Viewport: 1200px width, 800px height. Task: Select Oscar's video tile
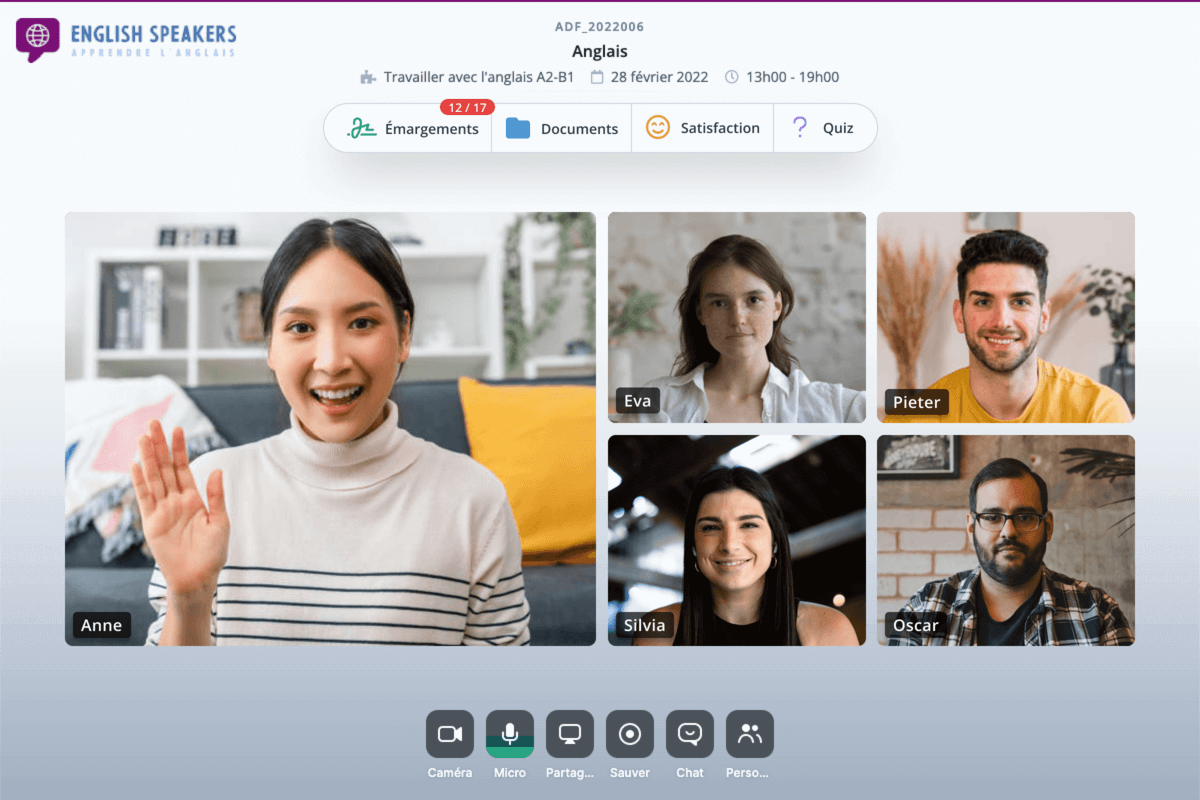(x=1005, y=539)
